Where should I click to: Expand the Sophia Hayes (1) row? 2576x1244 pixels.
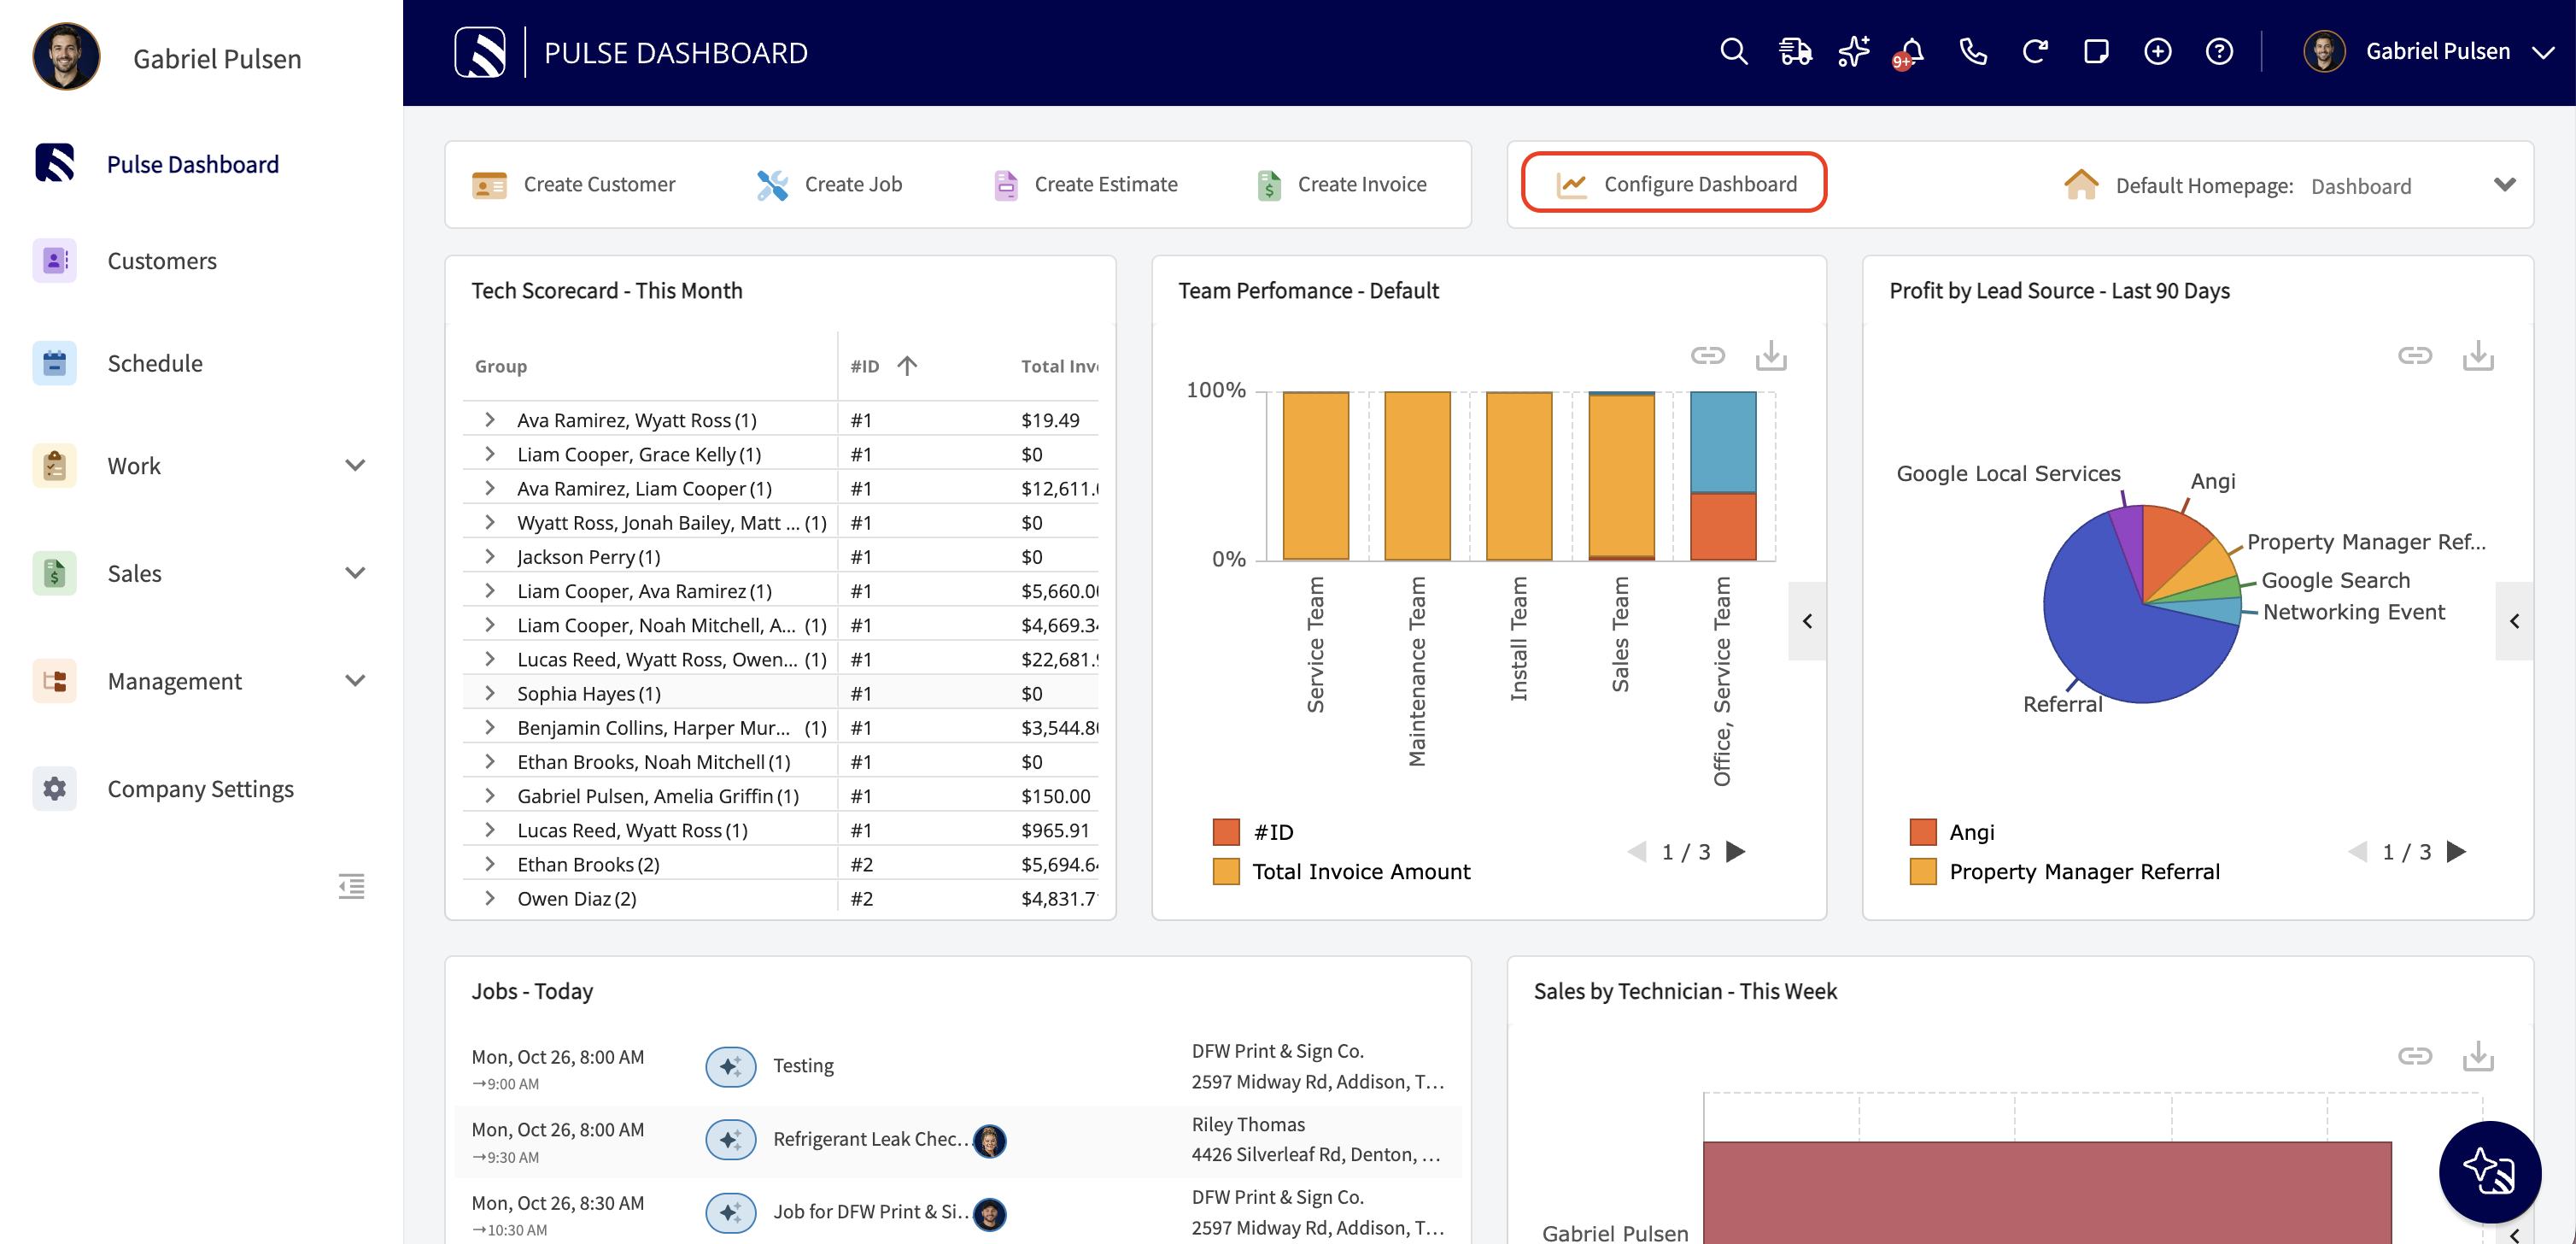[x=490, y=693]
